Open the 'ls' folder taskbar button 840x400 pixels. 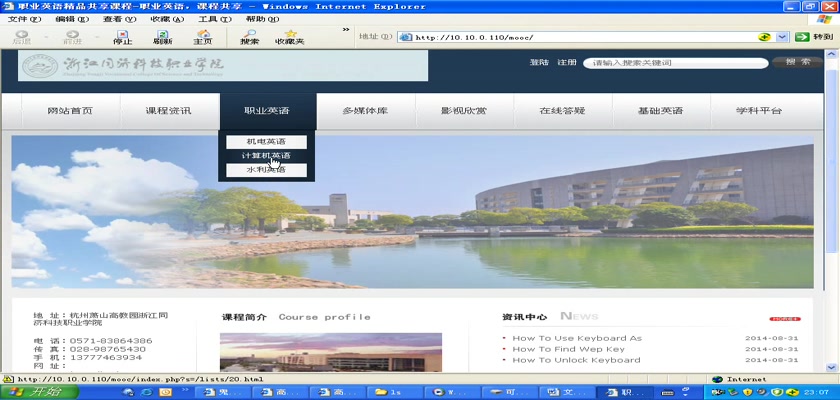click(396, 393)
